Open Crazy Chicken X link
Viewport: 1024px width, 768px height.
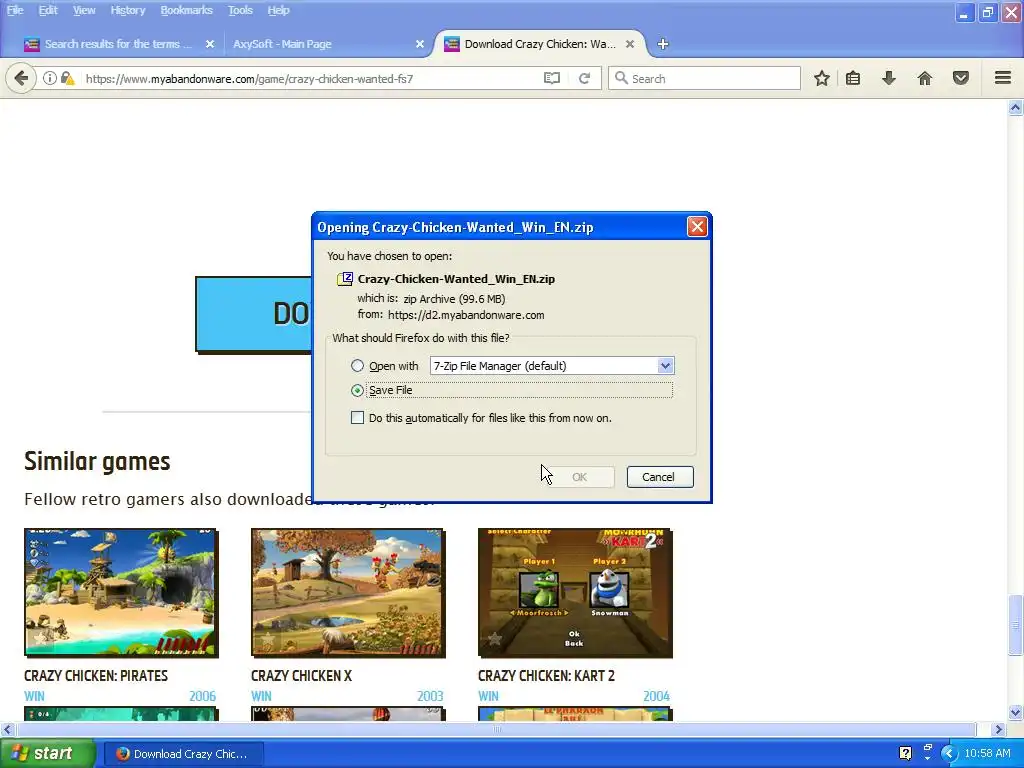301,675
